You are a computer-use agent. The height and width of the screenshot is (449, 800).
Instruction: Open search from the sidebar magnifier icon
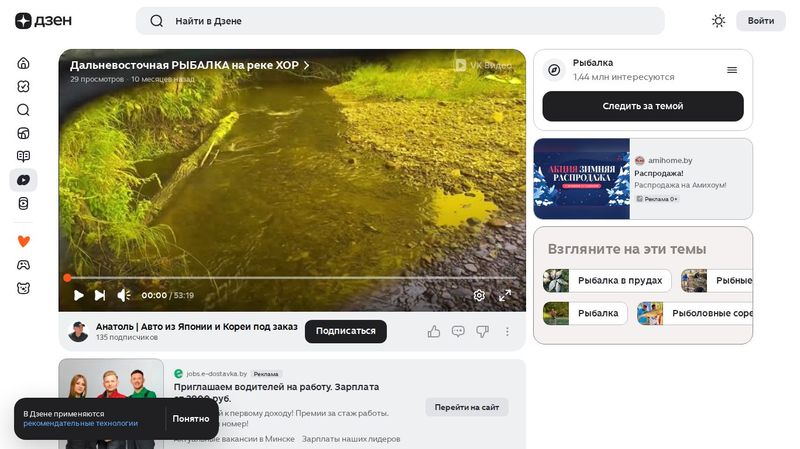tap(23, 110)
